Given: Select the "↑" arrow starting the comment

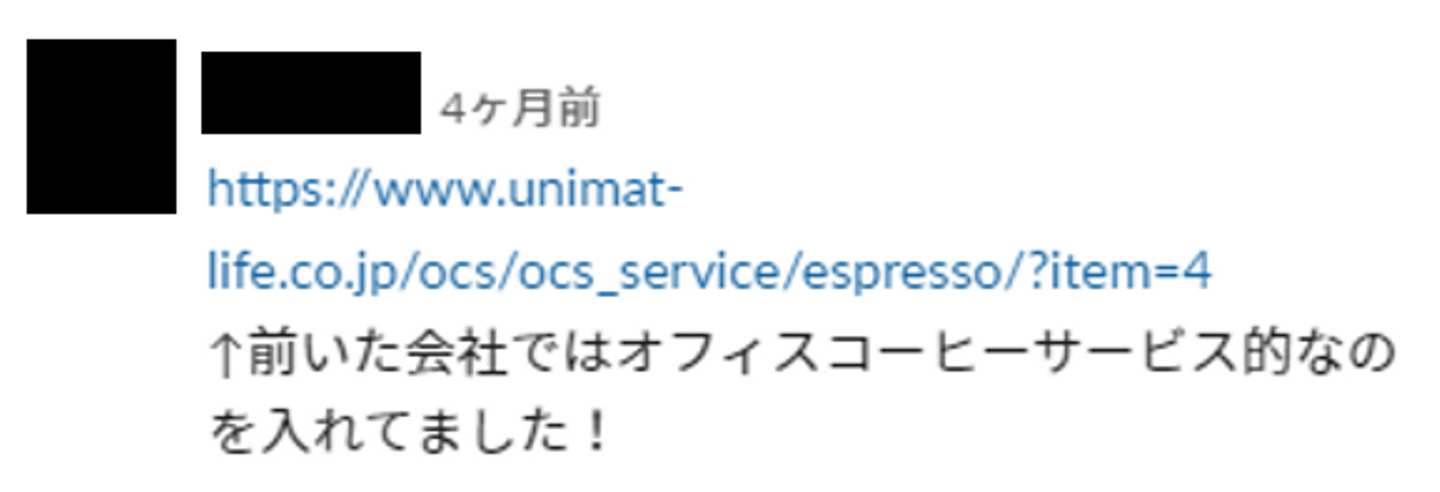Looking at the screenshot, I should pyautogui.click(x=226, y=357).
